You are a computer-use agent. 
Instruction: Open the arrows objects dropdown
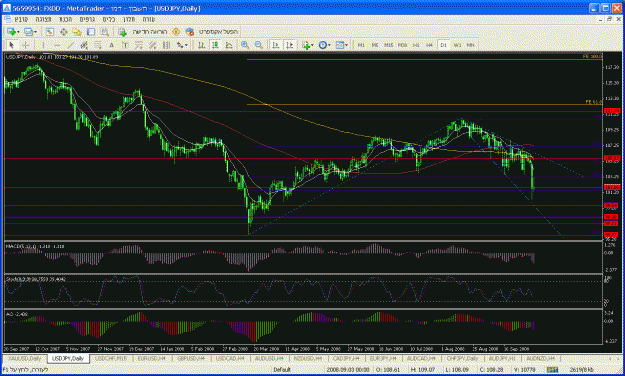[x=182, y=45]
